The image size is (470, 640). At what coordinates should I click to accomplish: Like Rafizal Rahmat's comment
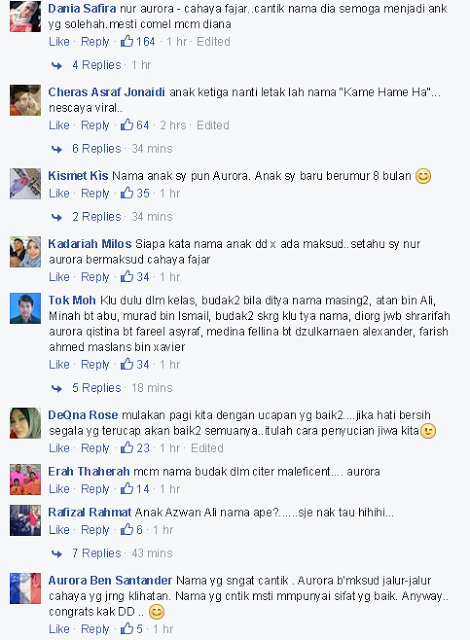click(59, 530)
